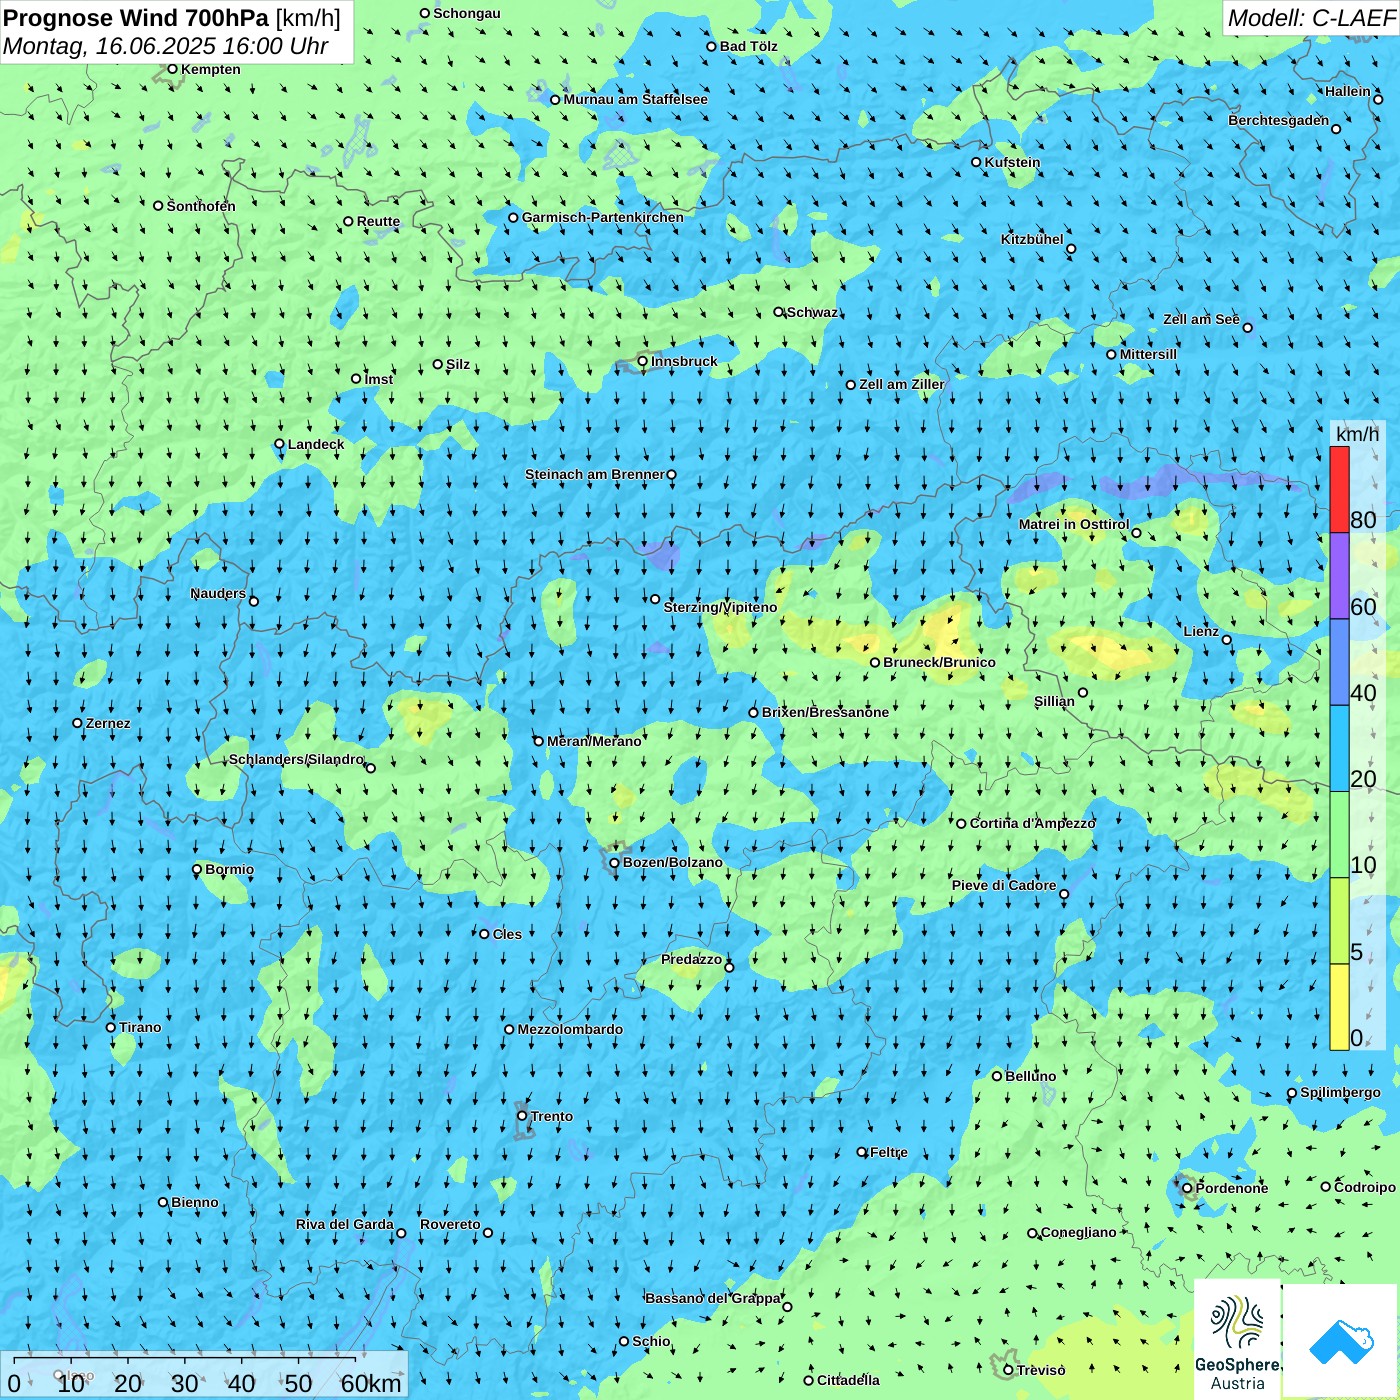Viewport: 1400px width, 1400px height.
Task: Click the 'Mezzolombardo' label
Action: tap(570, 1029)
